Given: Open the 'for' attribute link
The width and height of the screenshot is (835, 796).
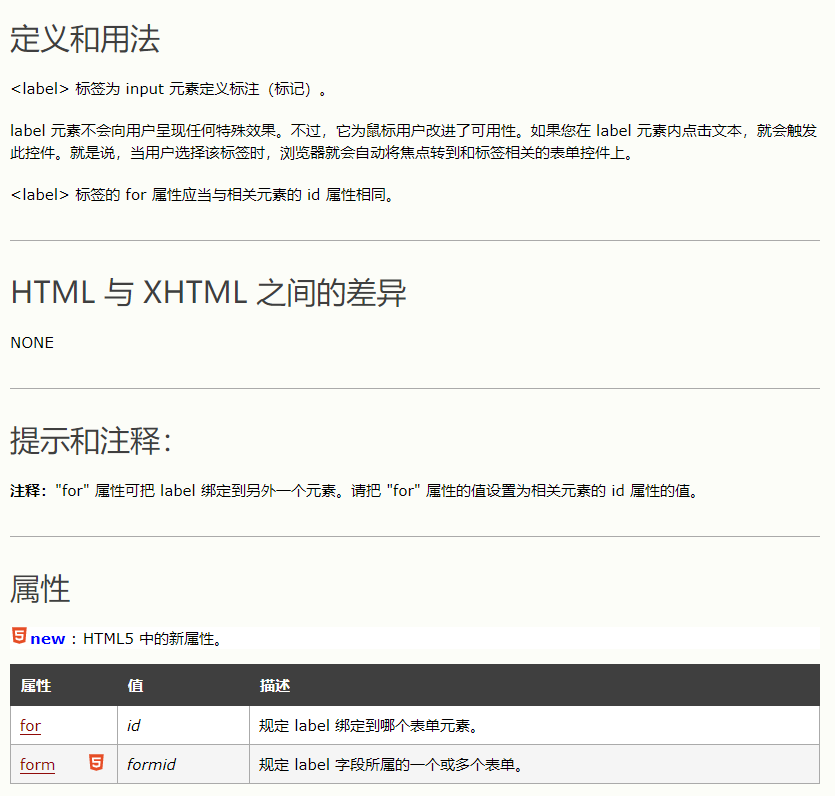Looking at the screenshot, I should [x=30, y=725].
